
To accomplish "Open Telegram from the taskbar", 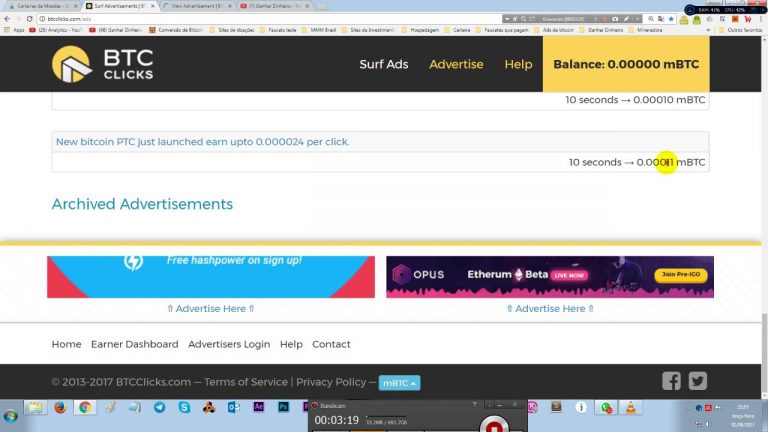I will (x=159, y=408).
